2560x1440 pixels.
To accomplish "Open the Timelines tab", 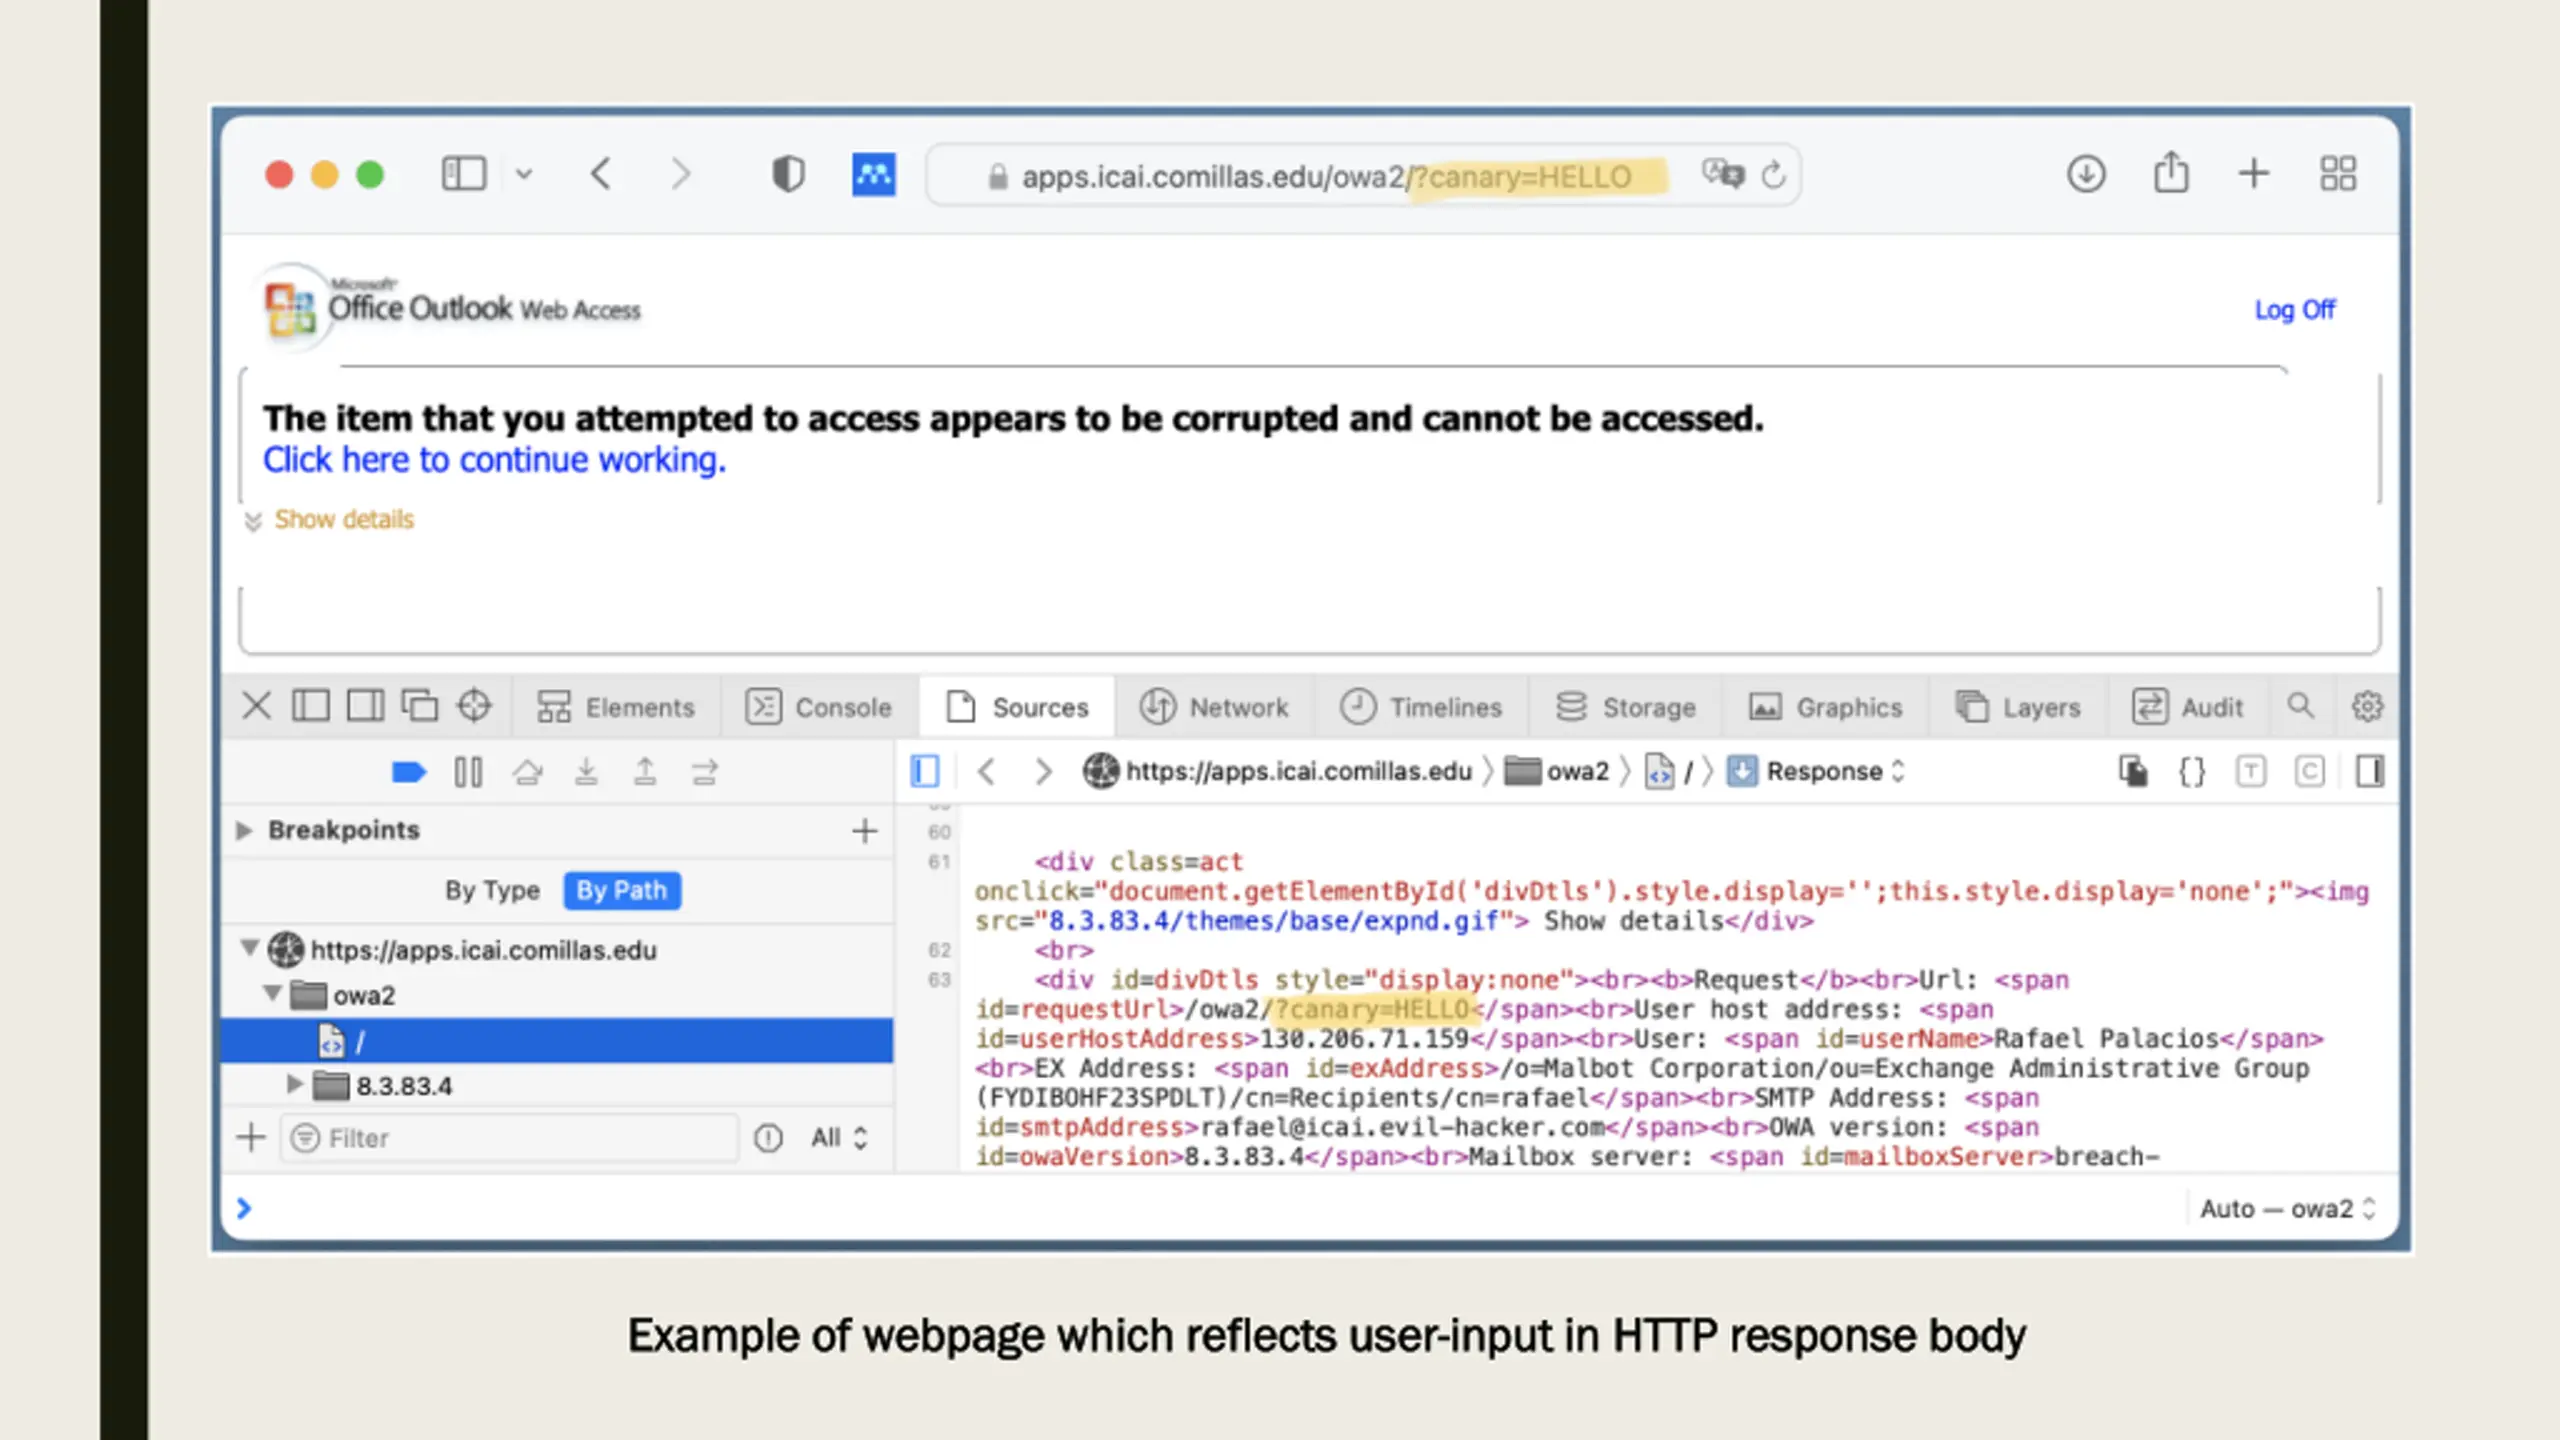I will [1421, 707].
